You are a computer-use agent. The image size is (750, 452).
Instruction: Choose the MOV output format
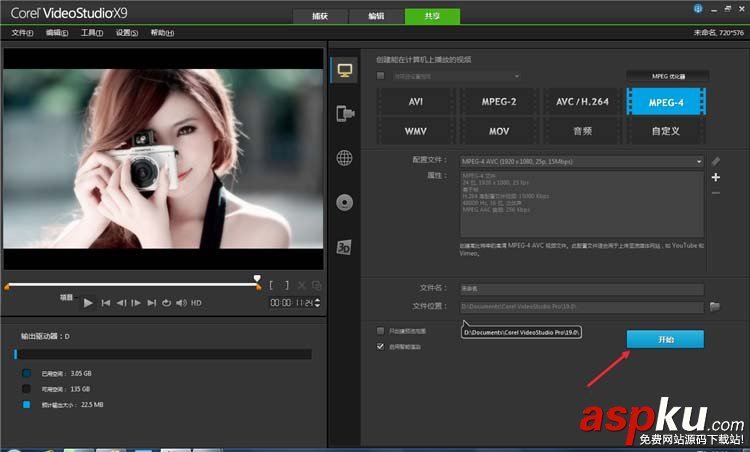[x=498, y=131]
